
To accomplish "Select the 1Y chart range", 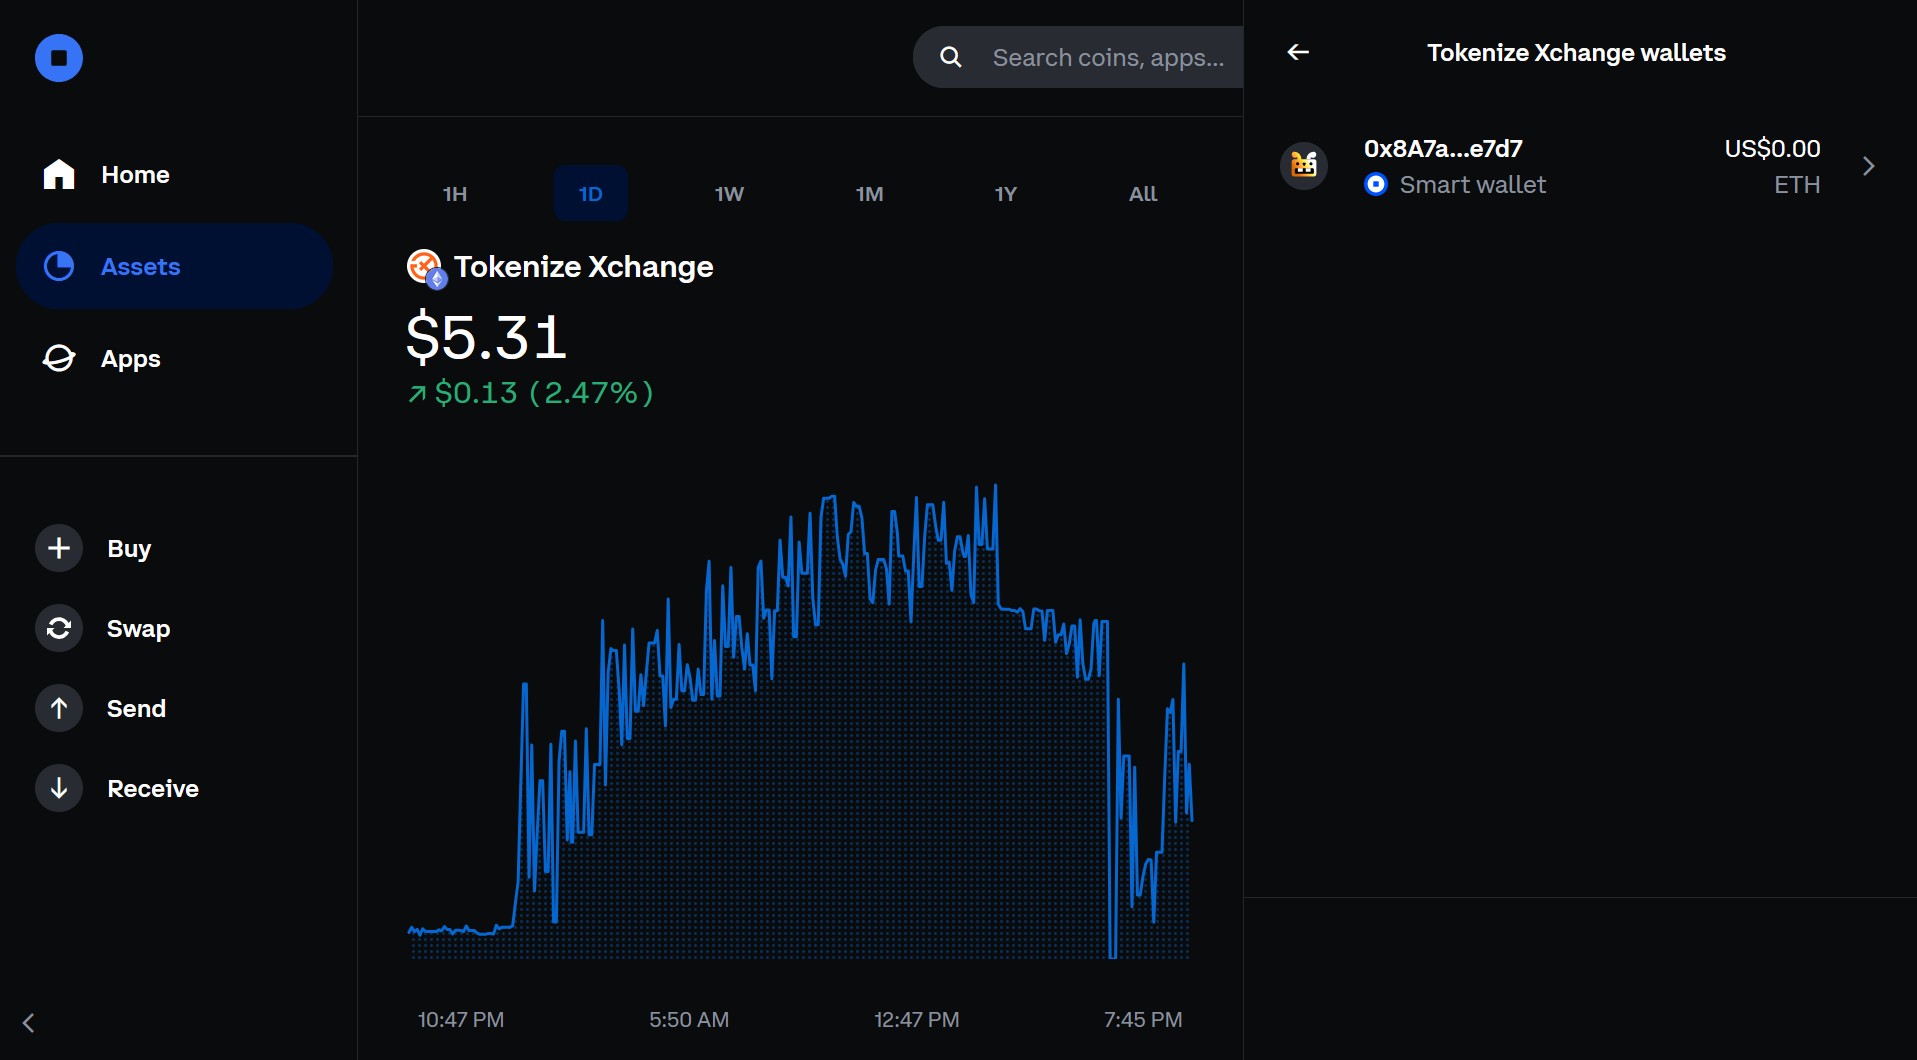I will (1005, 194).
